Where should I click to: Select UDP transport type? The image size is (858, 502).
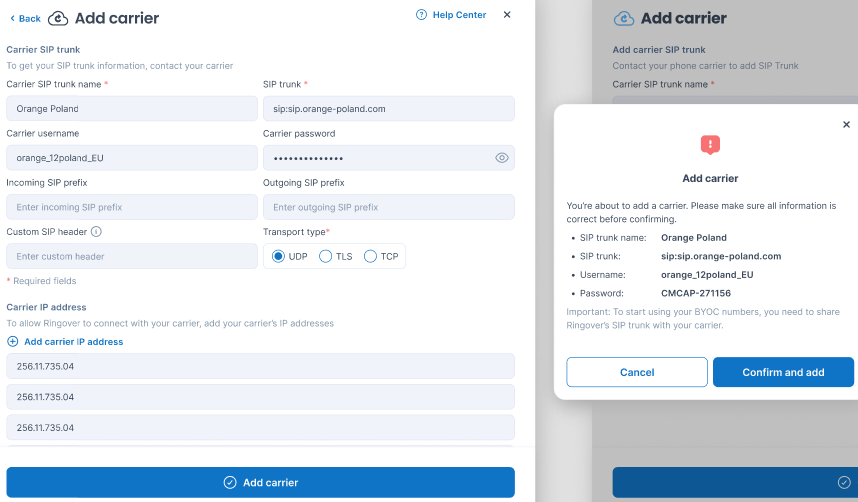(x=279, y=257)
